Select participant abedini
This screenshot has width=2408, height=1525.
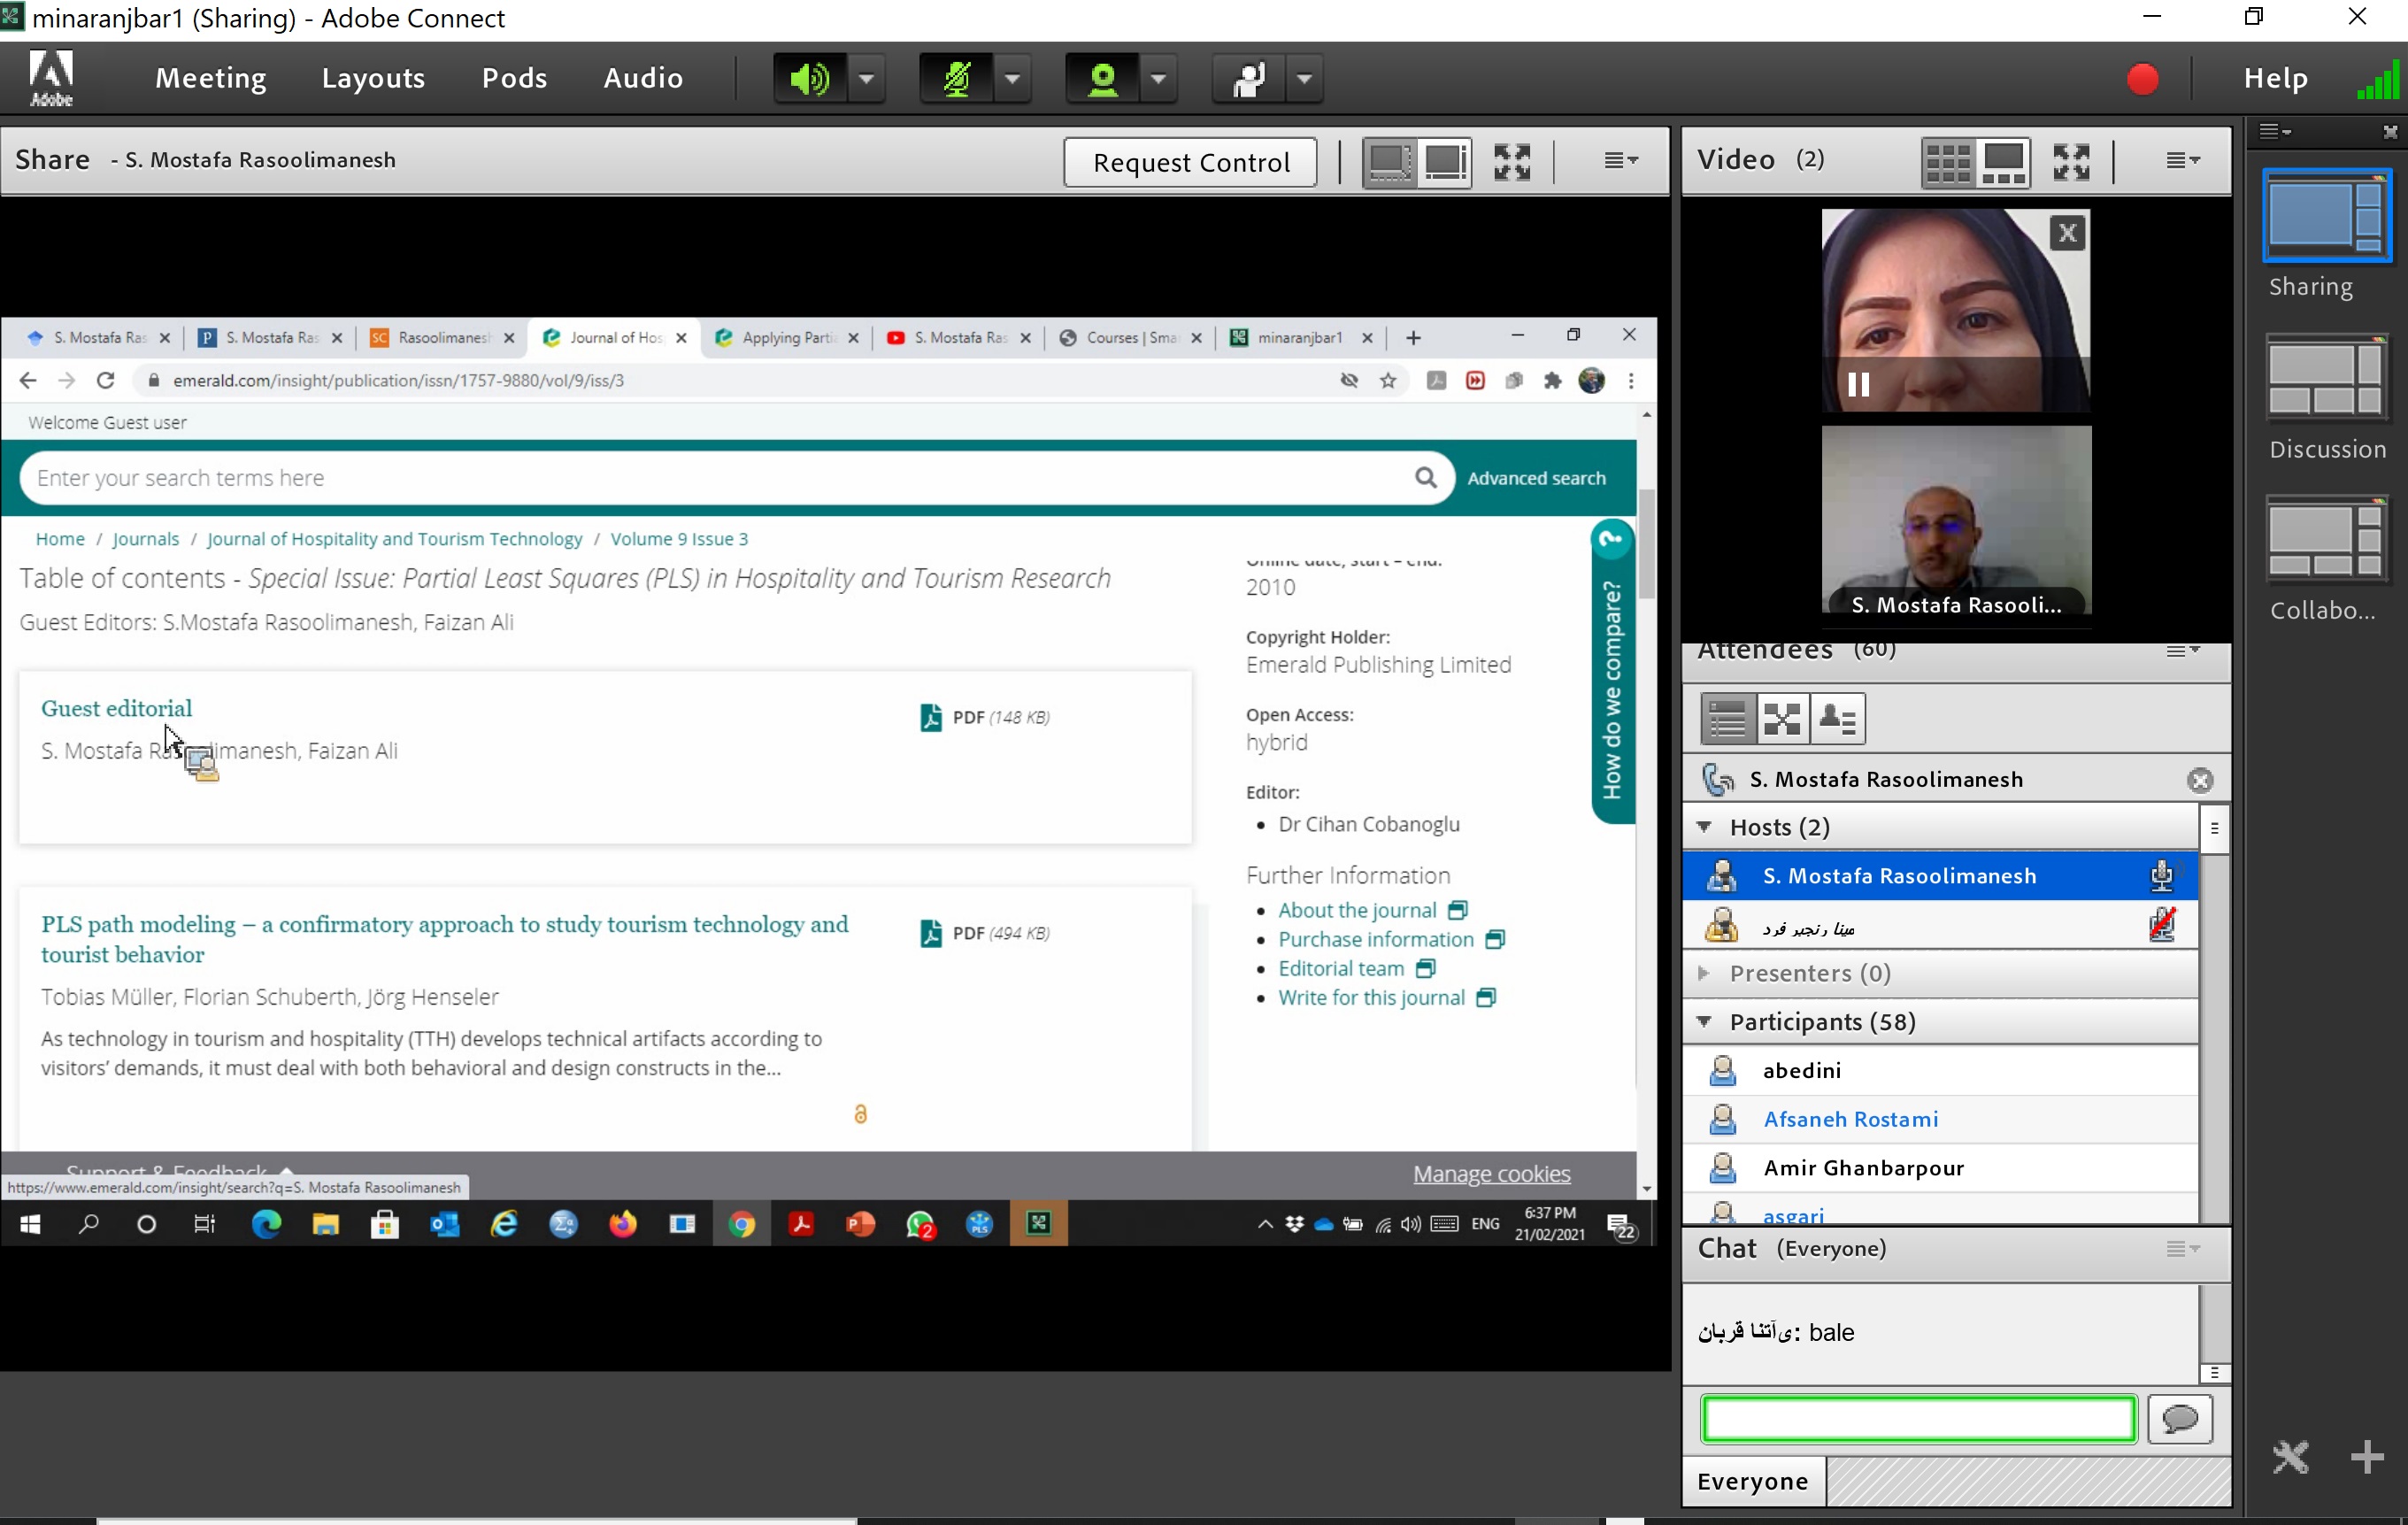coord(1940,1071)
